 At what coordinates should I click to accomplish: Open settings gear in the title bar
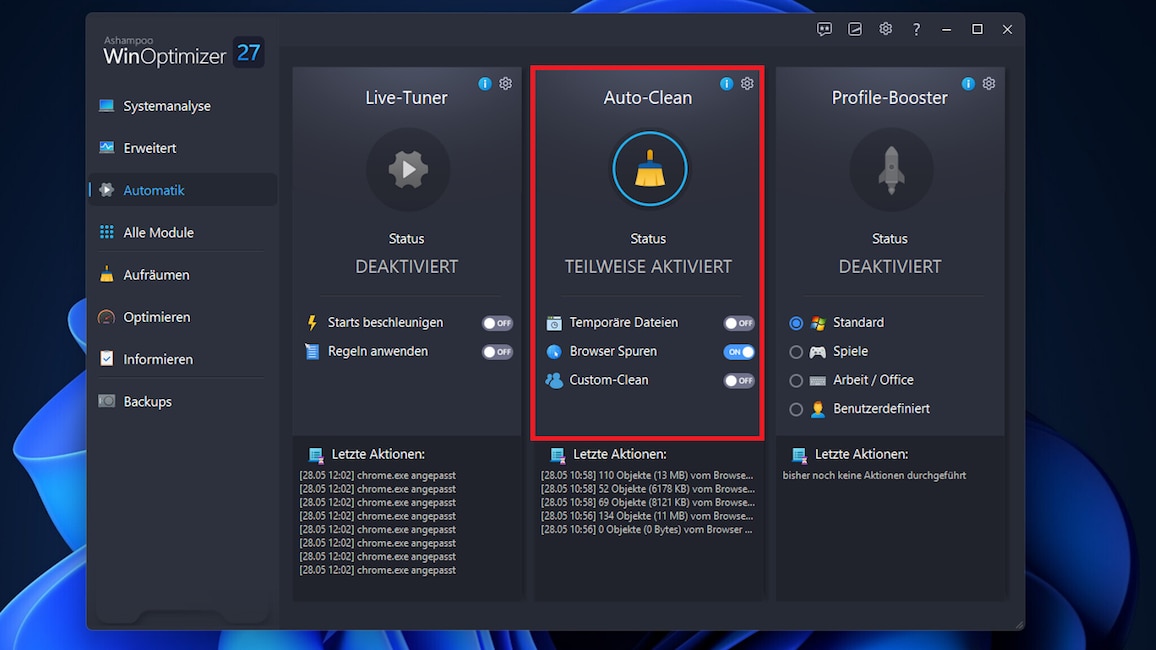pos(885,29)
